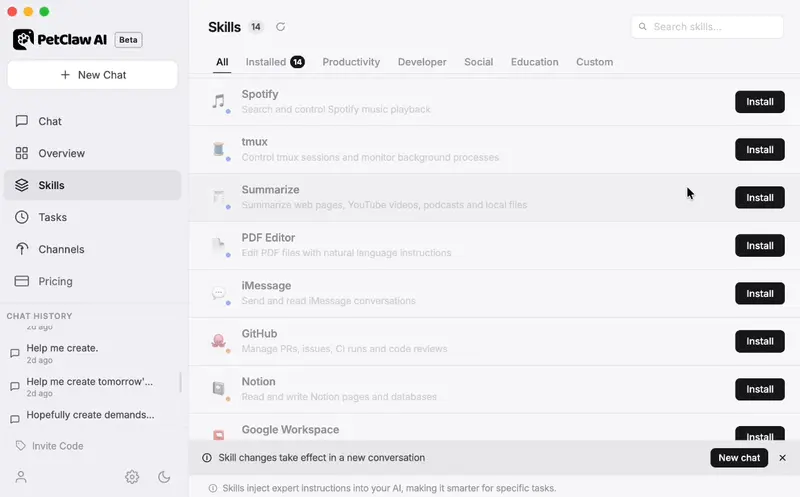The image size is (800, 497).
Task: Click the search magnifier icon
Action: [x=643, y=27]
